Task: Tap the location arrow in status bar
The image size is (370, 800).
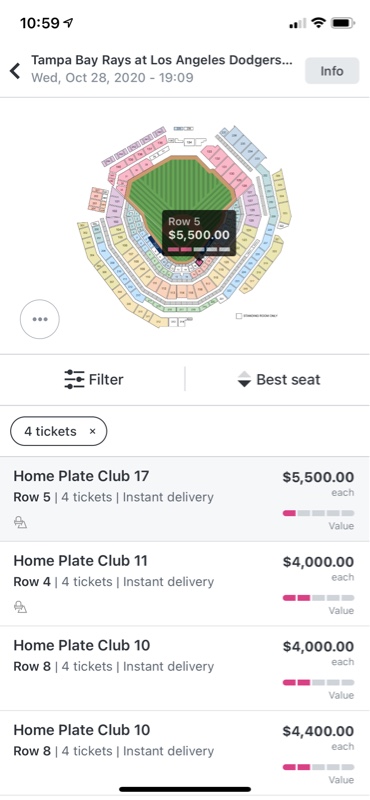Action: tap(68, 22)
